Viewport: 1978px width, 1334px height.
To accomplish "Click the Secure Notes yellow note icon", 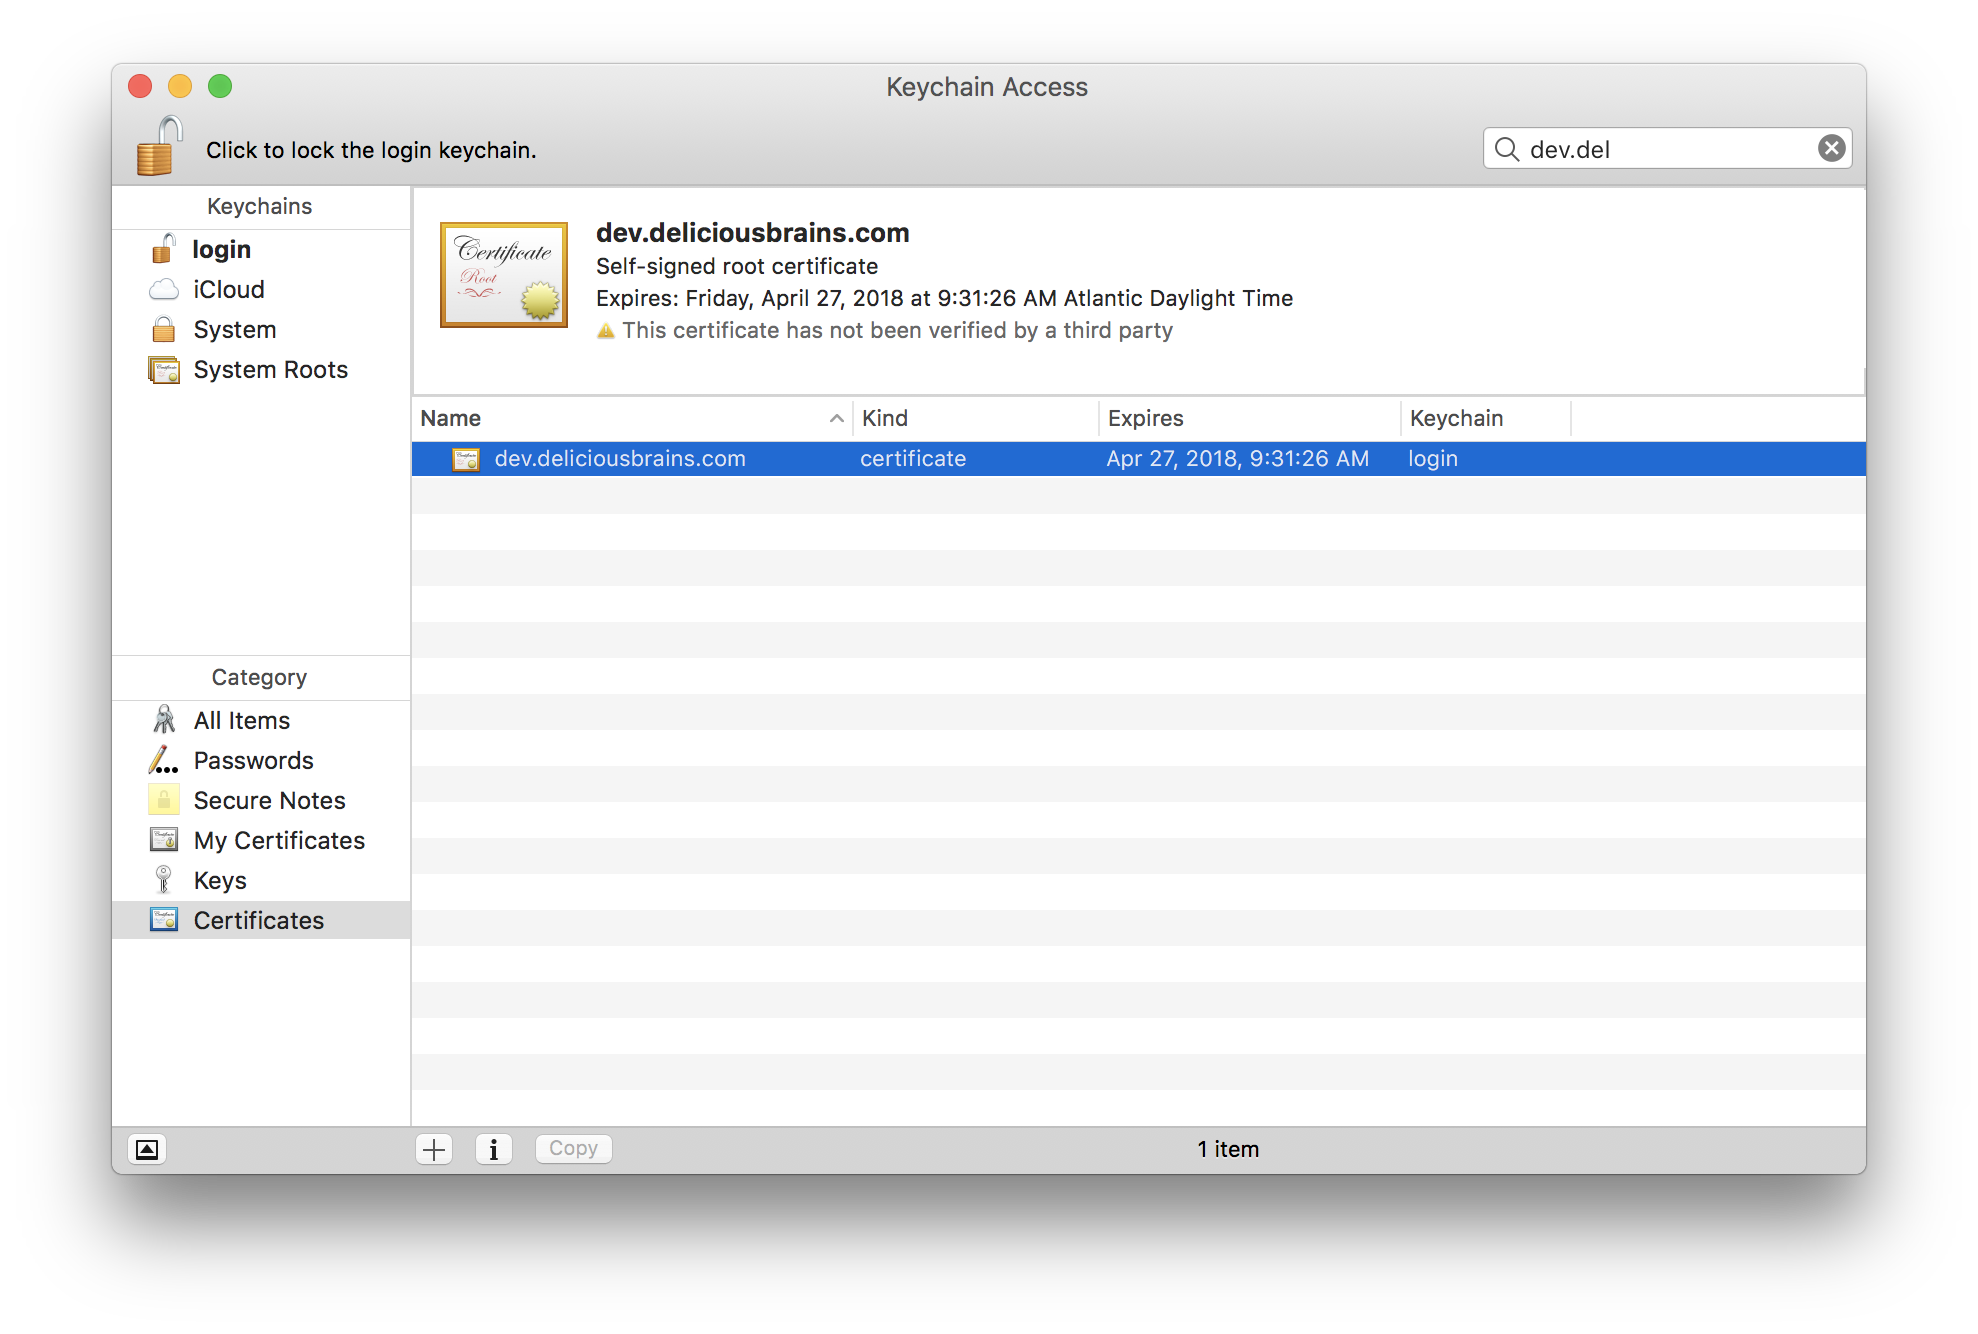I will pos(164,800).
